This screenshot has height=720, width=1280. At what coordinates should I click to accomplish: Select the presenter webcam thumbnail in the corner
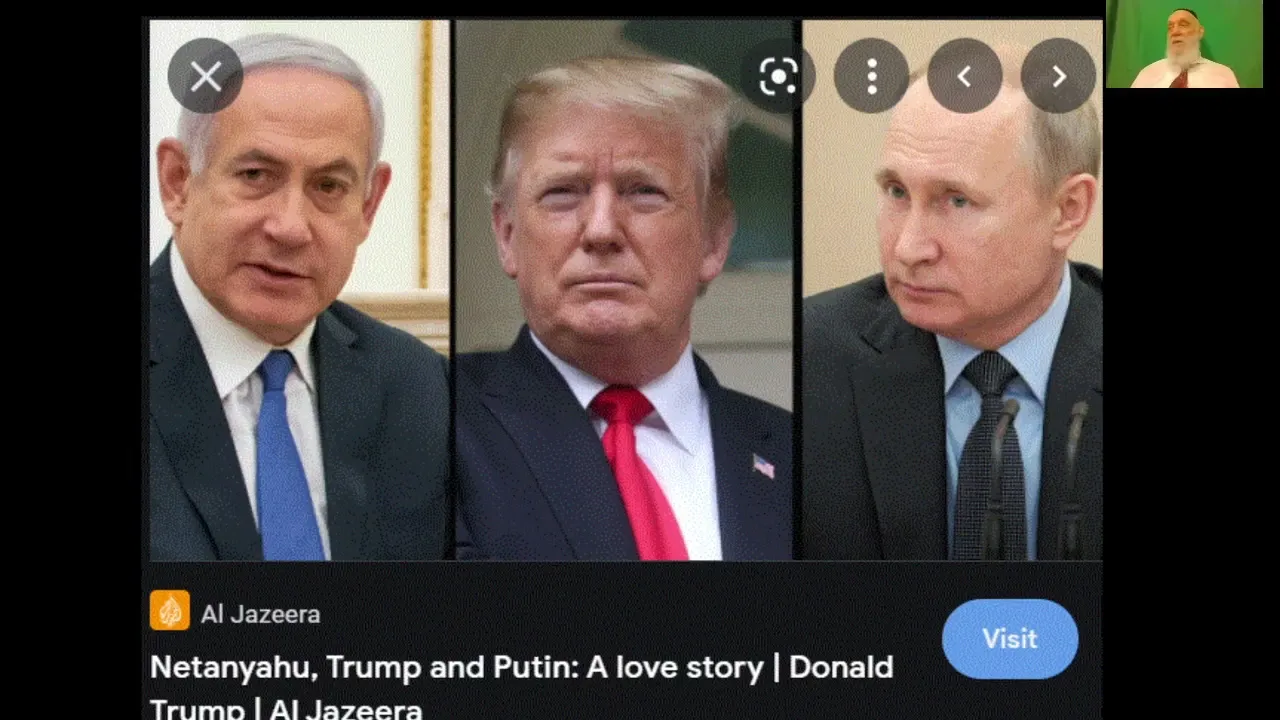tap(1184, 44)
